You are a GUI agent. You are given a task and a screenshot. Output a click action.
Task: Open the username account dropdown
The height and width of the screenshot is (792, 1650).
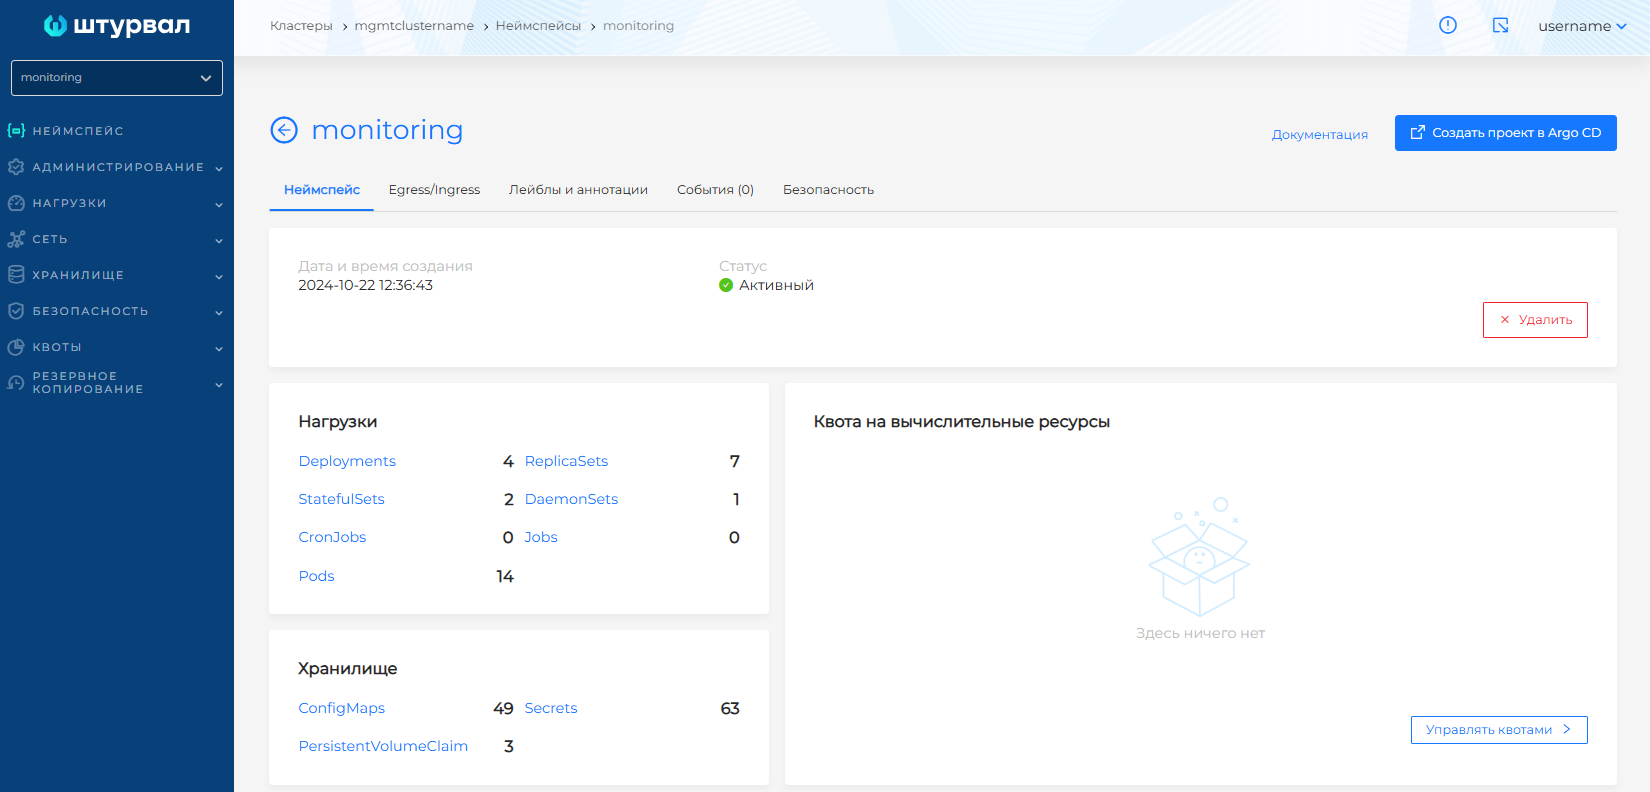1581,26
